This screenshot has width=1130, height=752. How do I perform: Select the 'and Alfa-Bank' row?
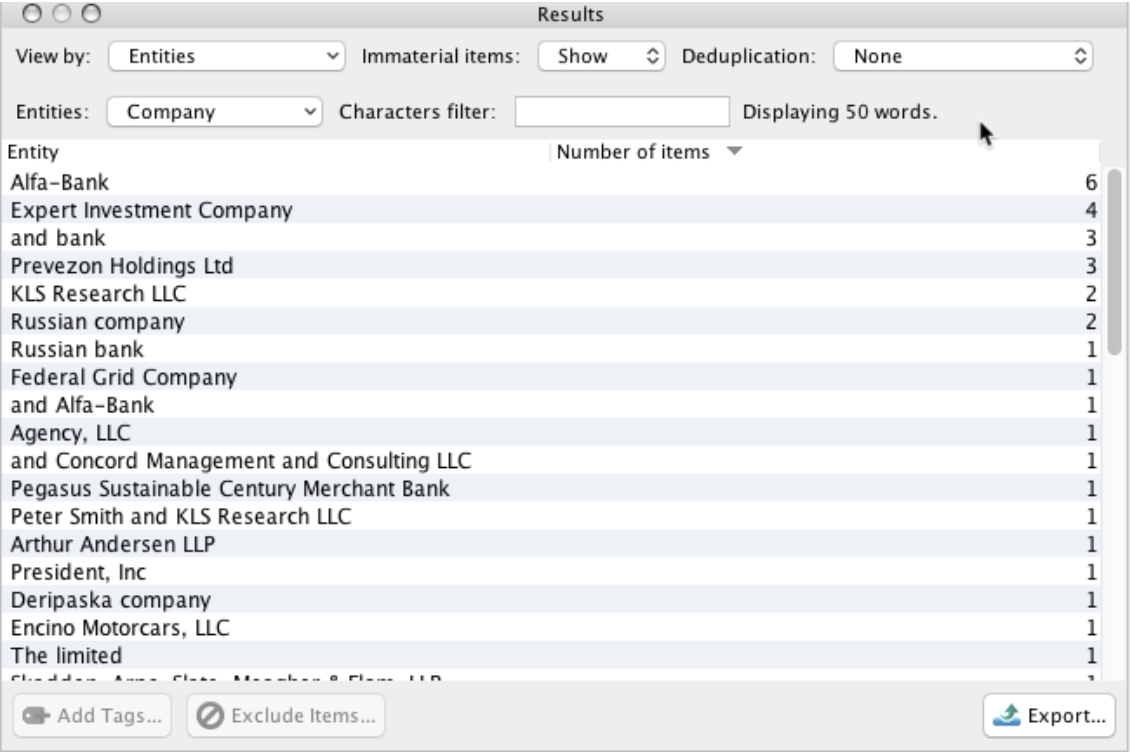point(552,405)
